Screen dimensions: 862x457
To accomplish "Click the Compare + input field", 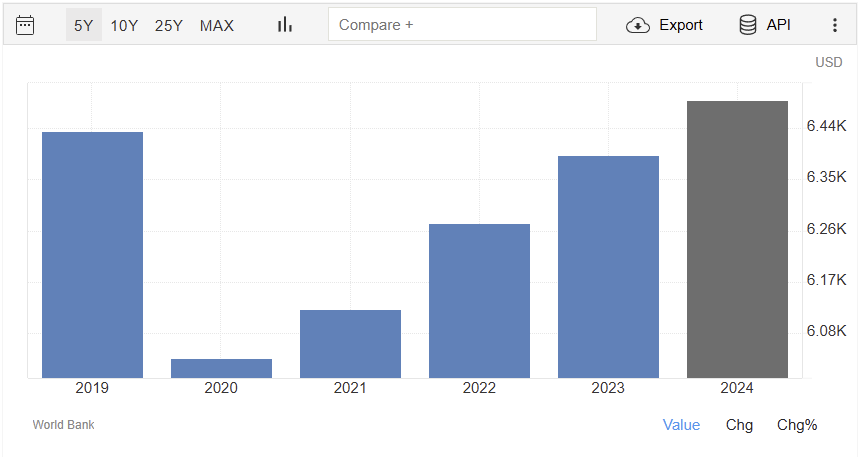I will coord(462,25).
